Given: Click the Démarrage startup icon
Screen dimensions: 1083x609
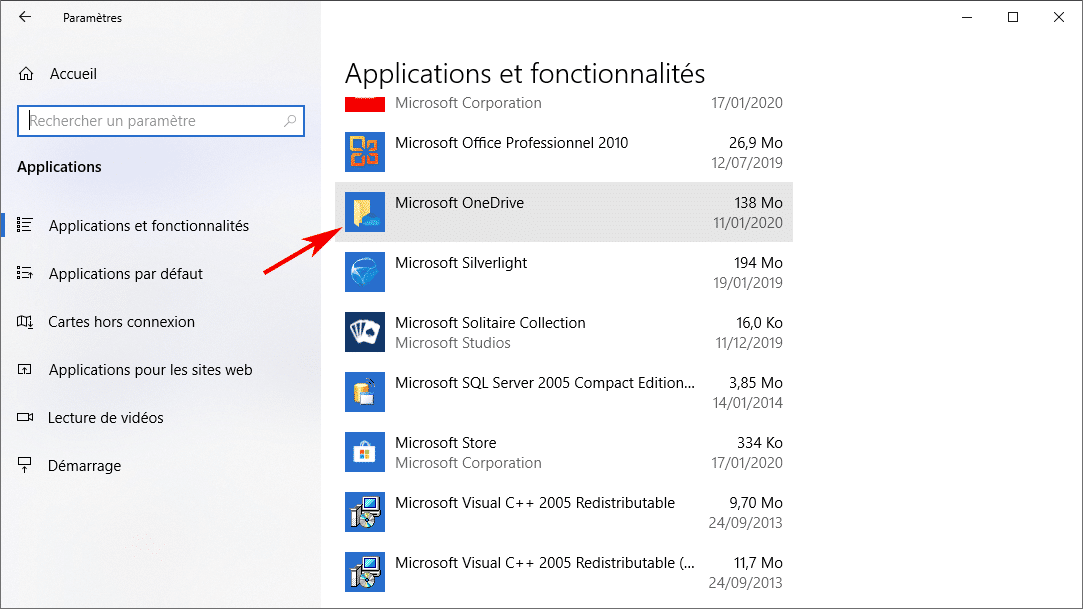Looking at the screenshot, I should click(25, 465).
